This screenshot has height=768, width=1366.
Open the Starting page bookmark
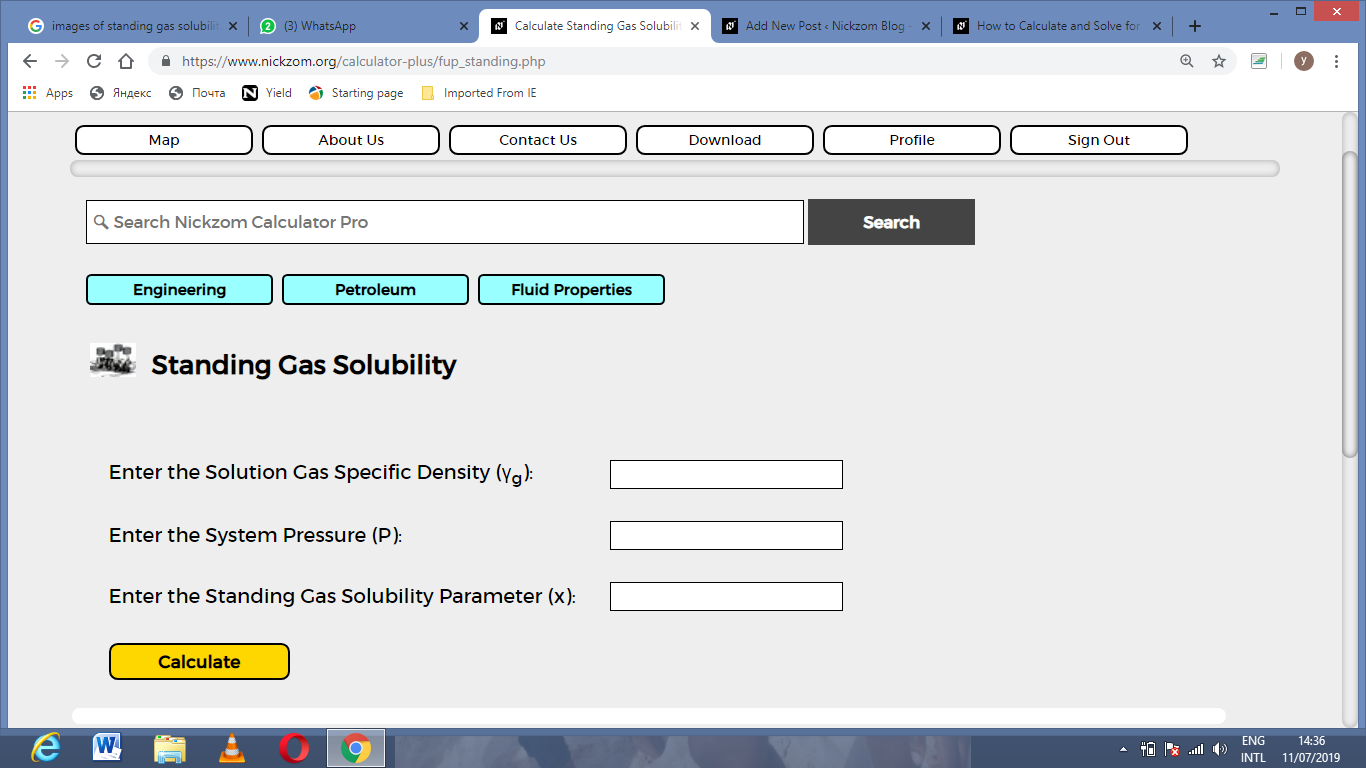click(x=356, y=93)
